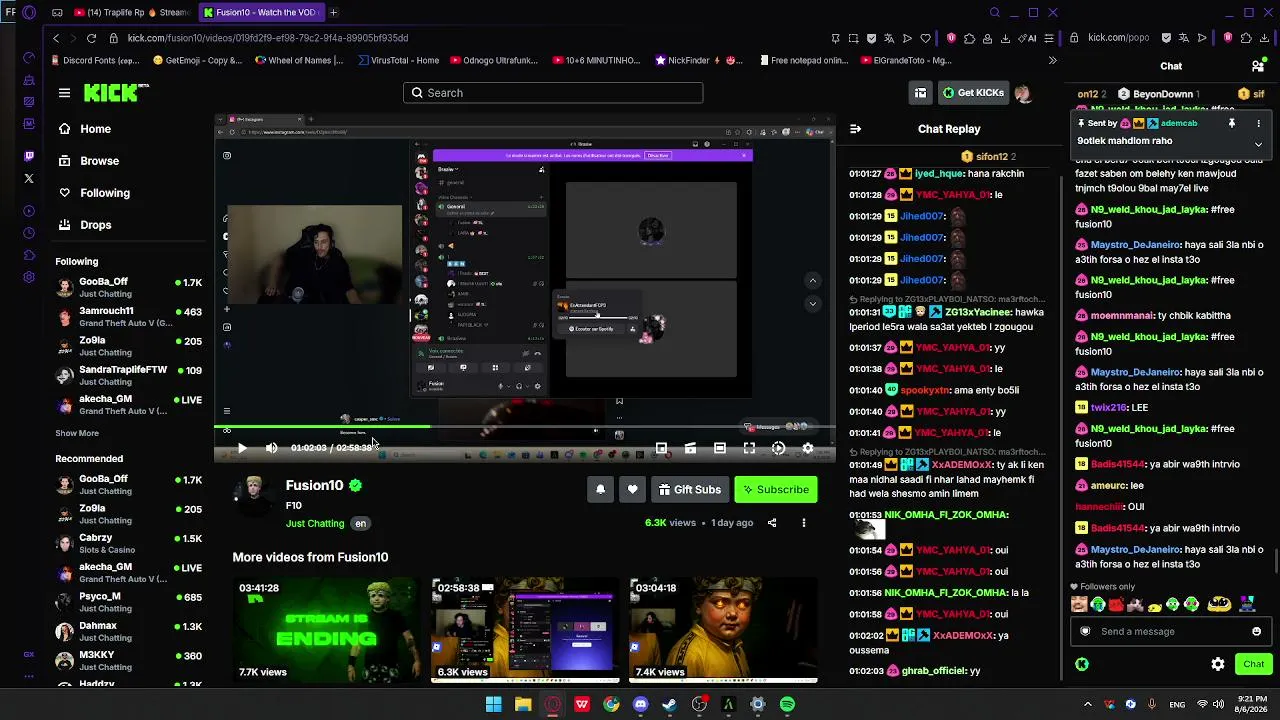Image resolution: width=1280 pixels, height=720 pixels.
Task: Open the Kick hamburger menu
Action: click(64, 93)
